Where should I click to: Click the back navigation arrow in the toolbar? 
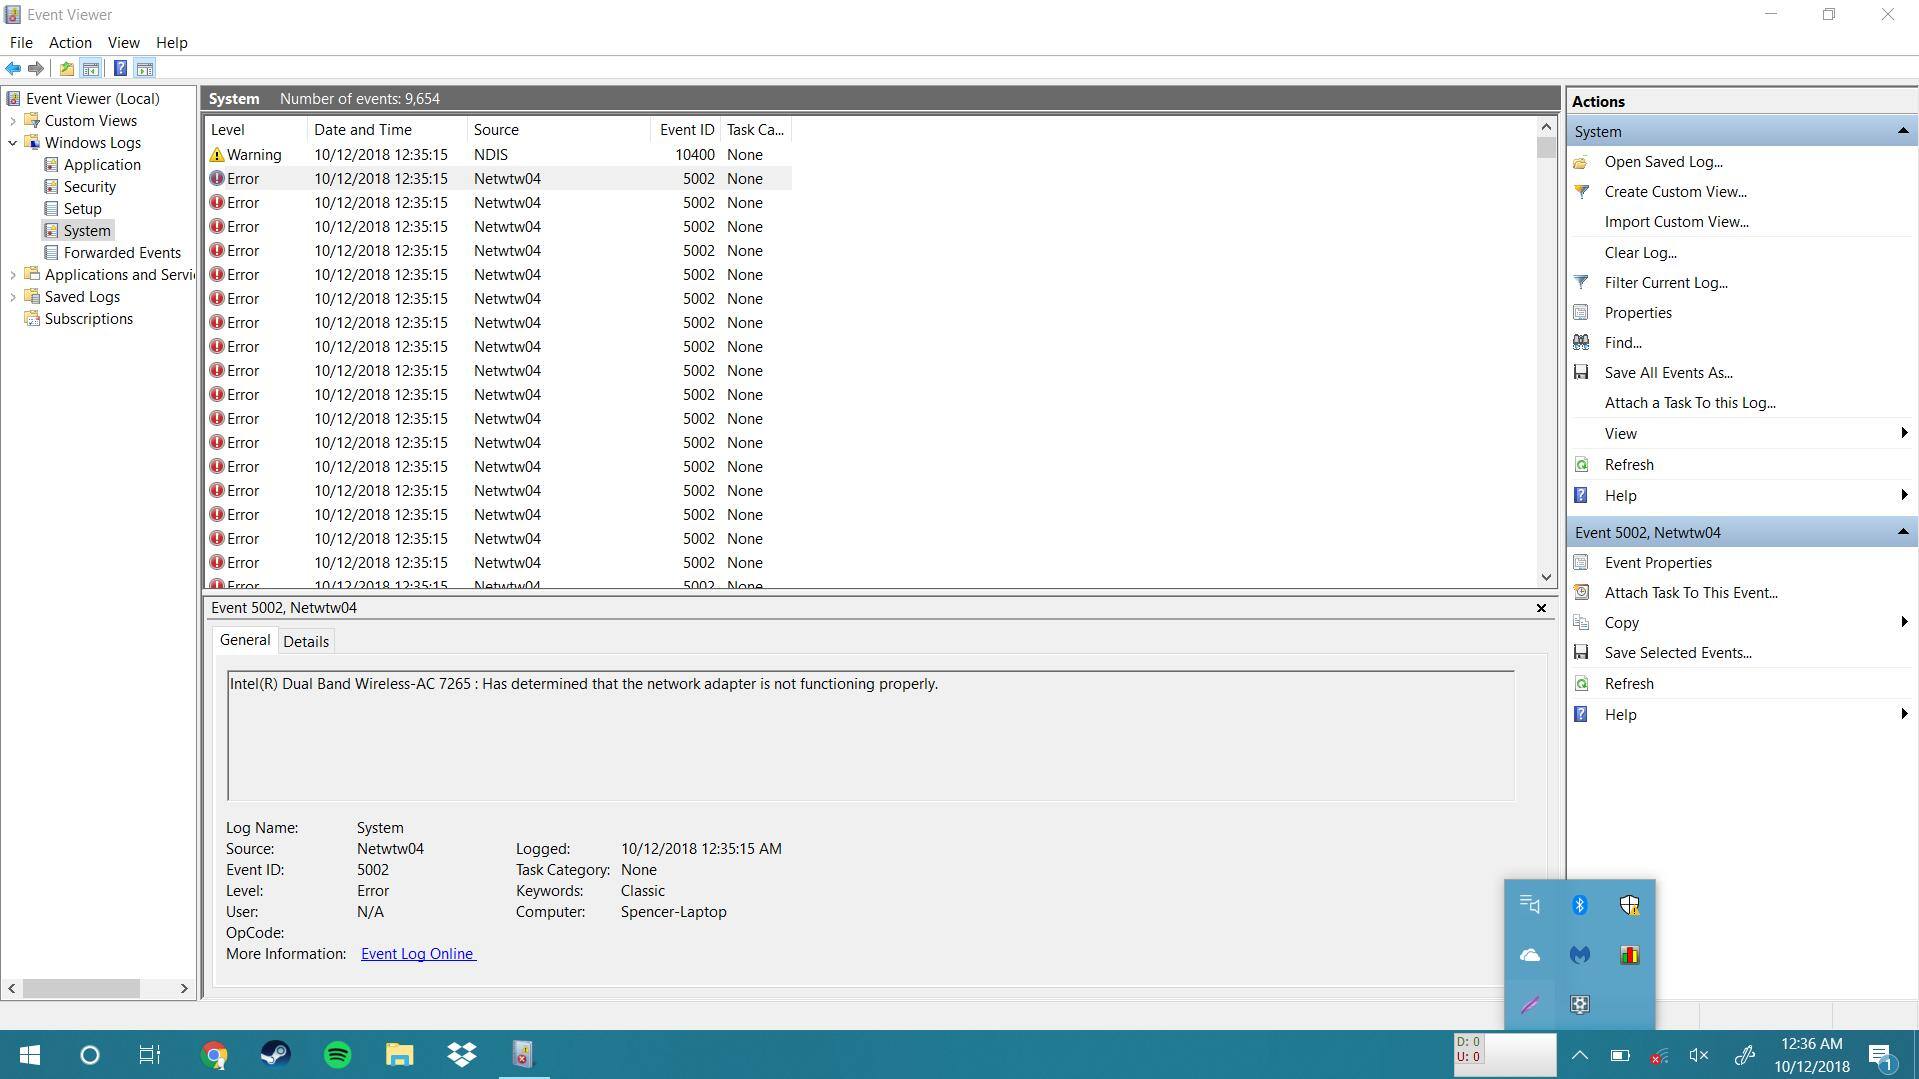(x=13, y=68)
